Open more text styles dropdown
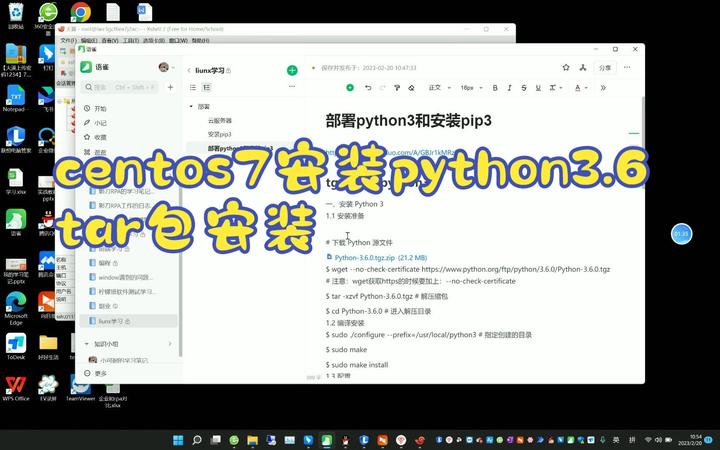This screenshot has width=720, height=450. (556, 88)
